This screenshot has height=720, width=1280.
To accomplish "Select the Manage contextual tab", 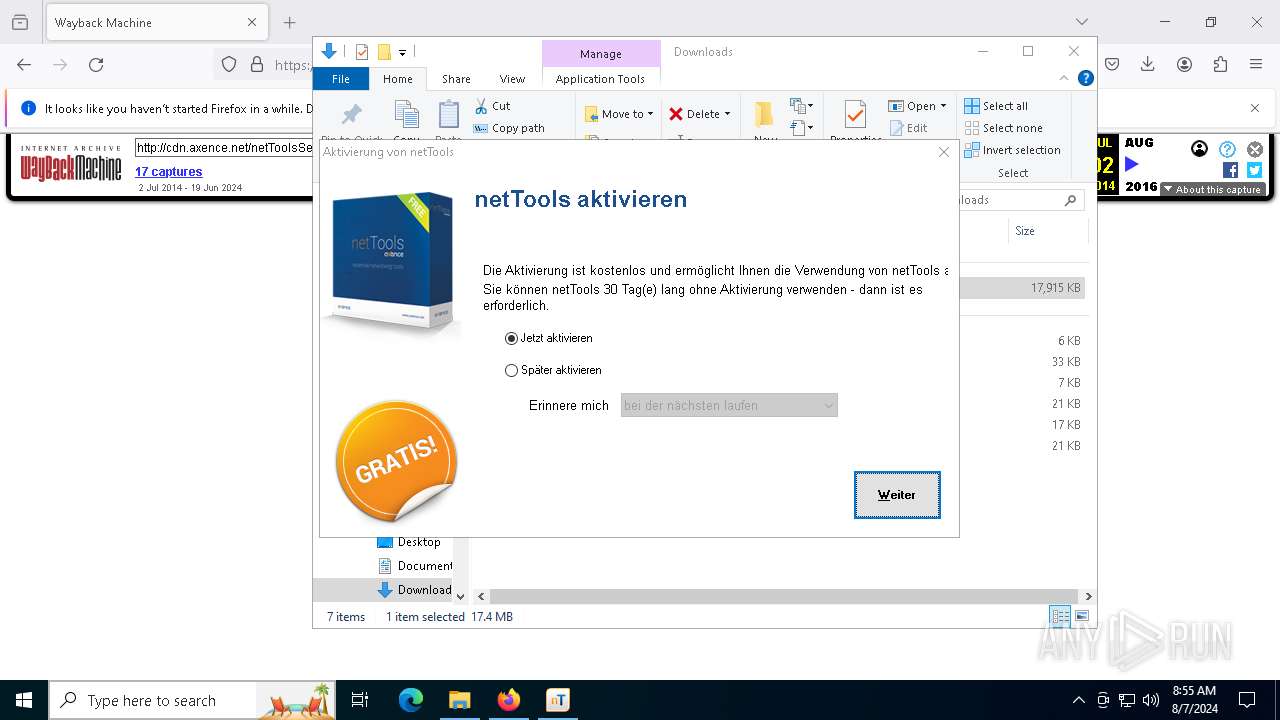I will pyautogui.click(x=600, y=54).
